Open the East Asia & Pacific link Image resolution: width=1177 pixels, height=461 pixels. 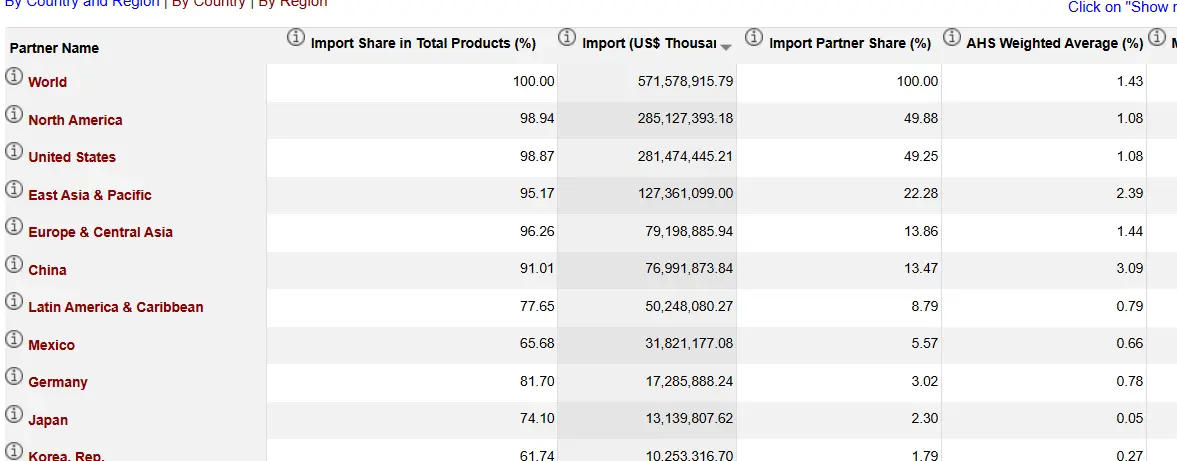90,195
